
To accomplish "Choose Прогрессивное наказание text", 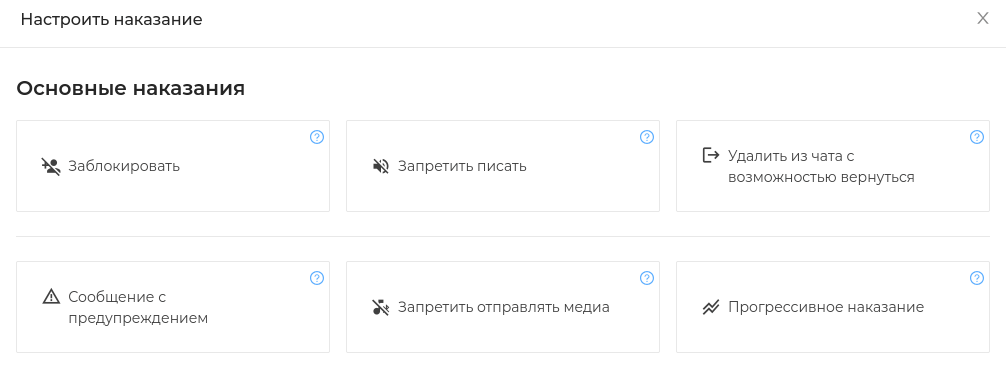I will (826, 307).
